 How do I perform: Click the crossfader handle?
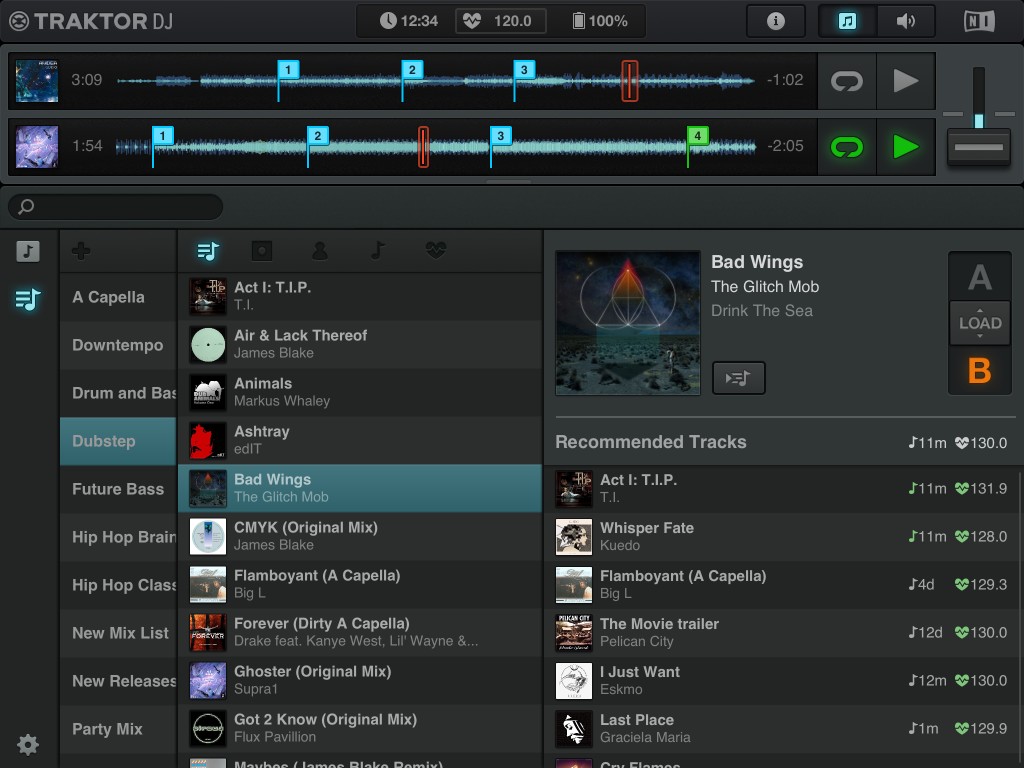[978, 147]
